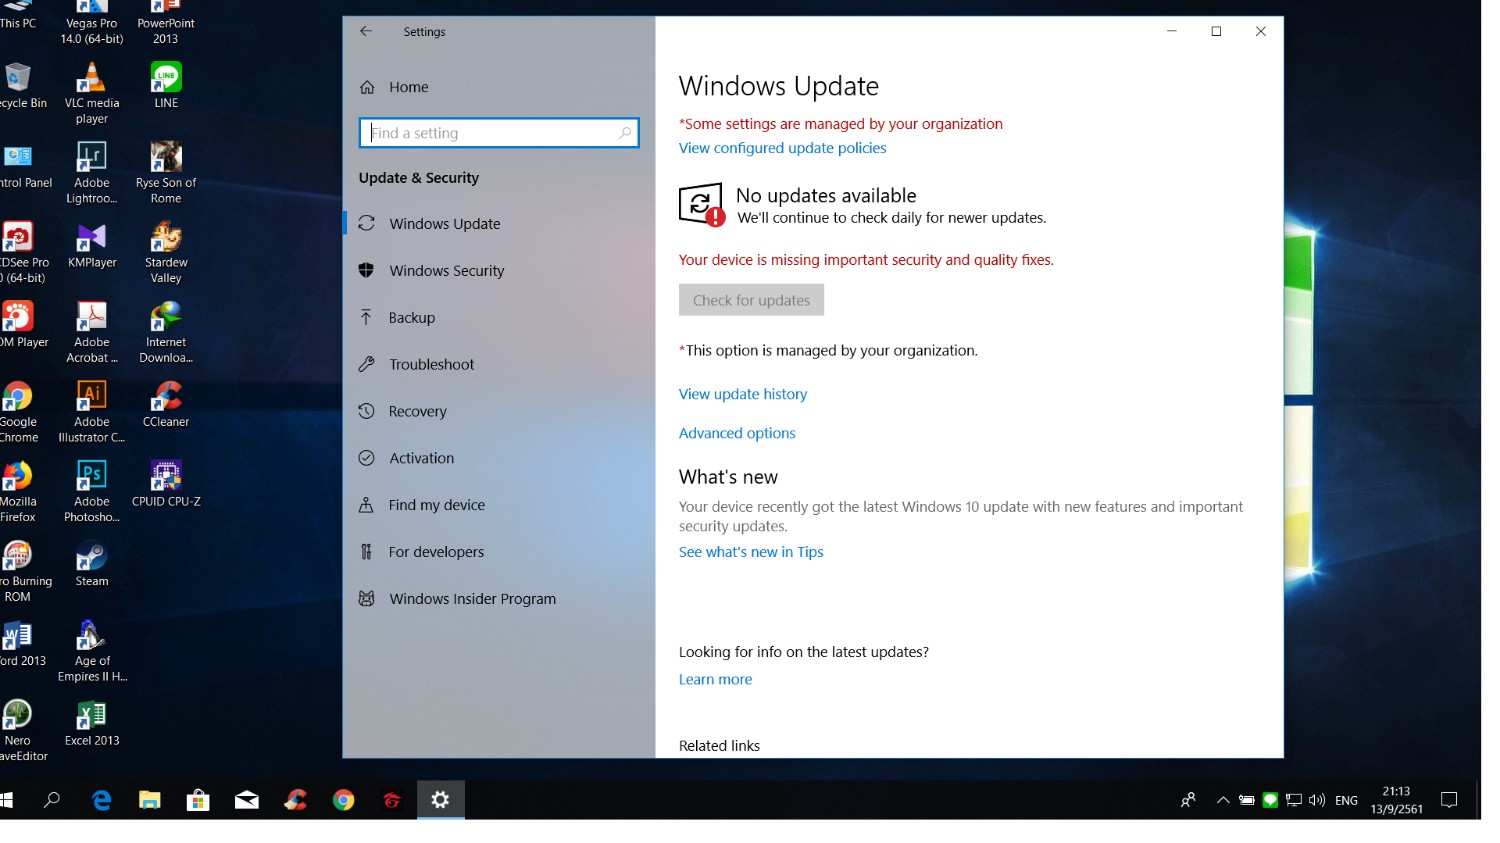Select the KMPlayer desktop icon
The width and height of the screenshot is (1500, 843).
92,246
